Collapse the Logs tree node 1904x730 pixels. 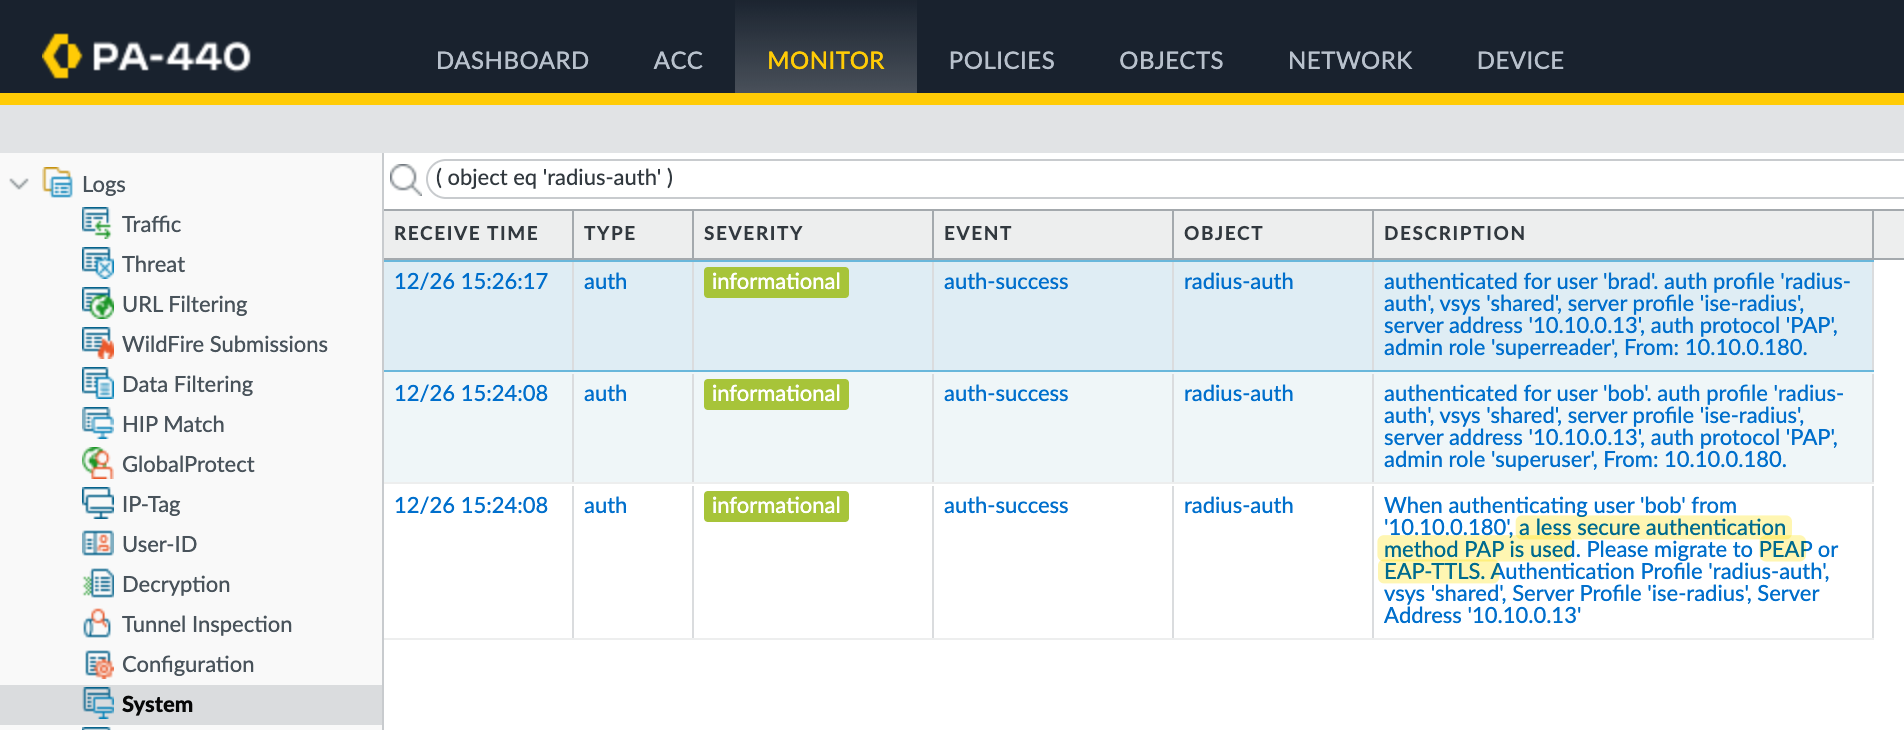18,184
